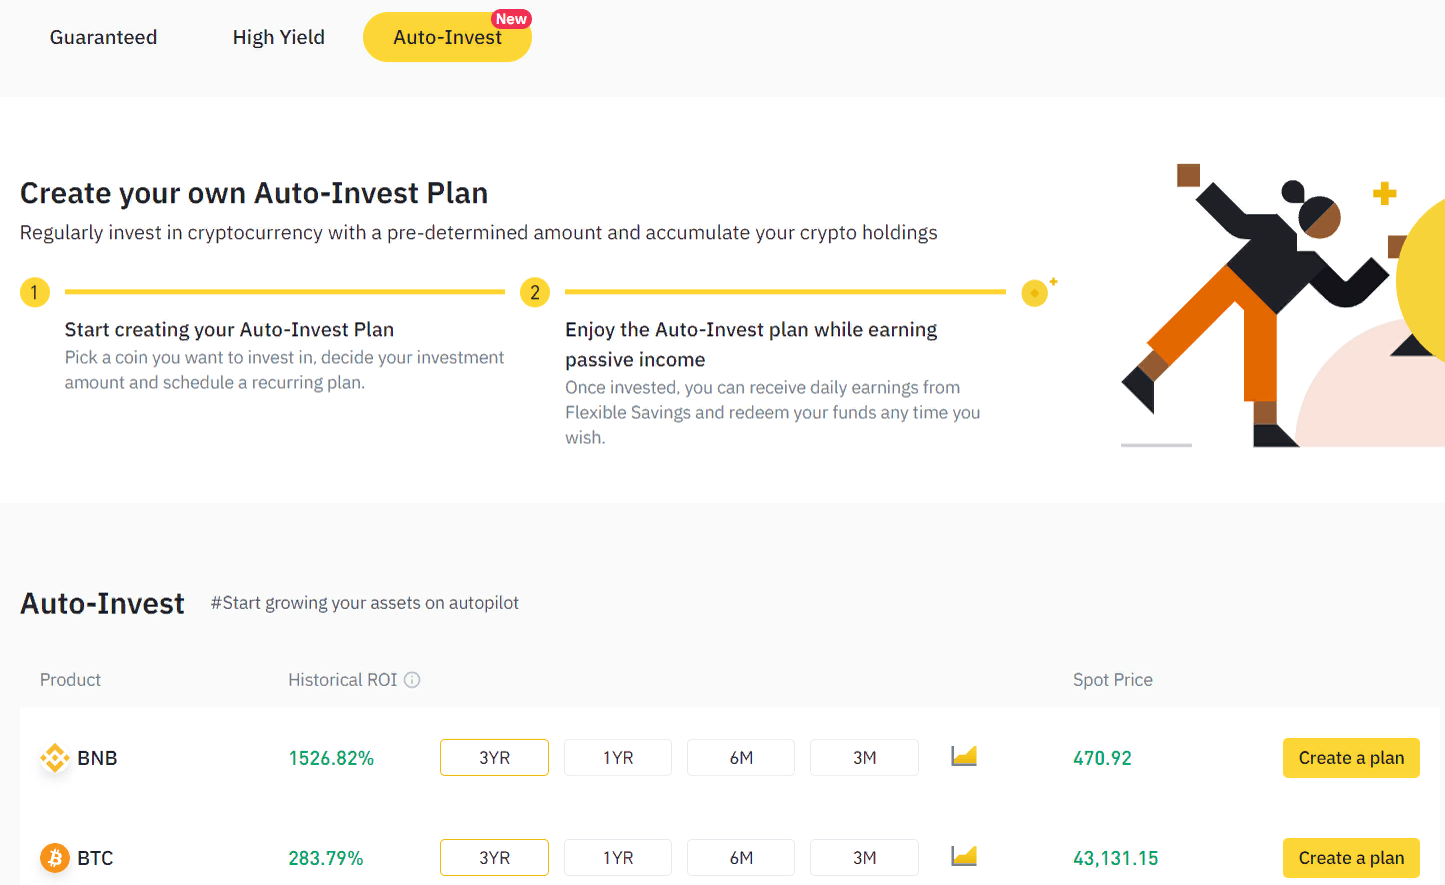Switch to the High Yield tab

[x=278, y=37]
